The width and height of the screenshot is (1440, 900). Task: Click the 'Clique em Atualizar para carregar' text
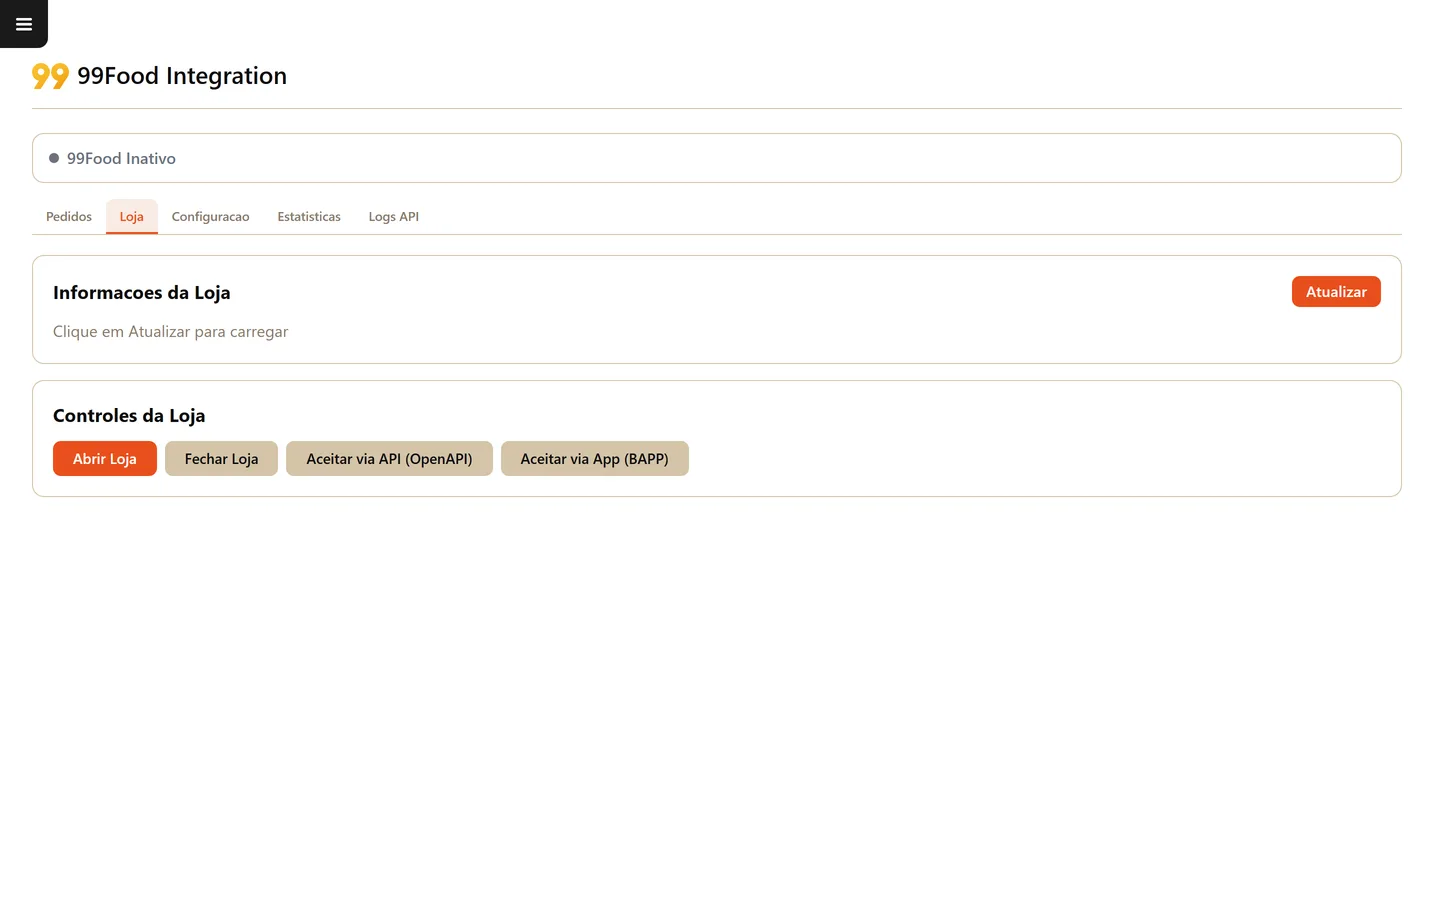coord(170,332)
